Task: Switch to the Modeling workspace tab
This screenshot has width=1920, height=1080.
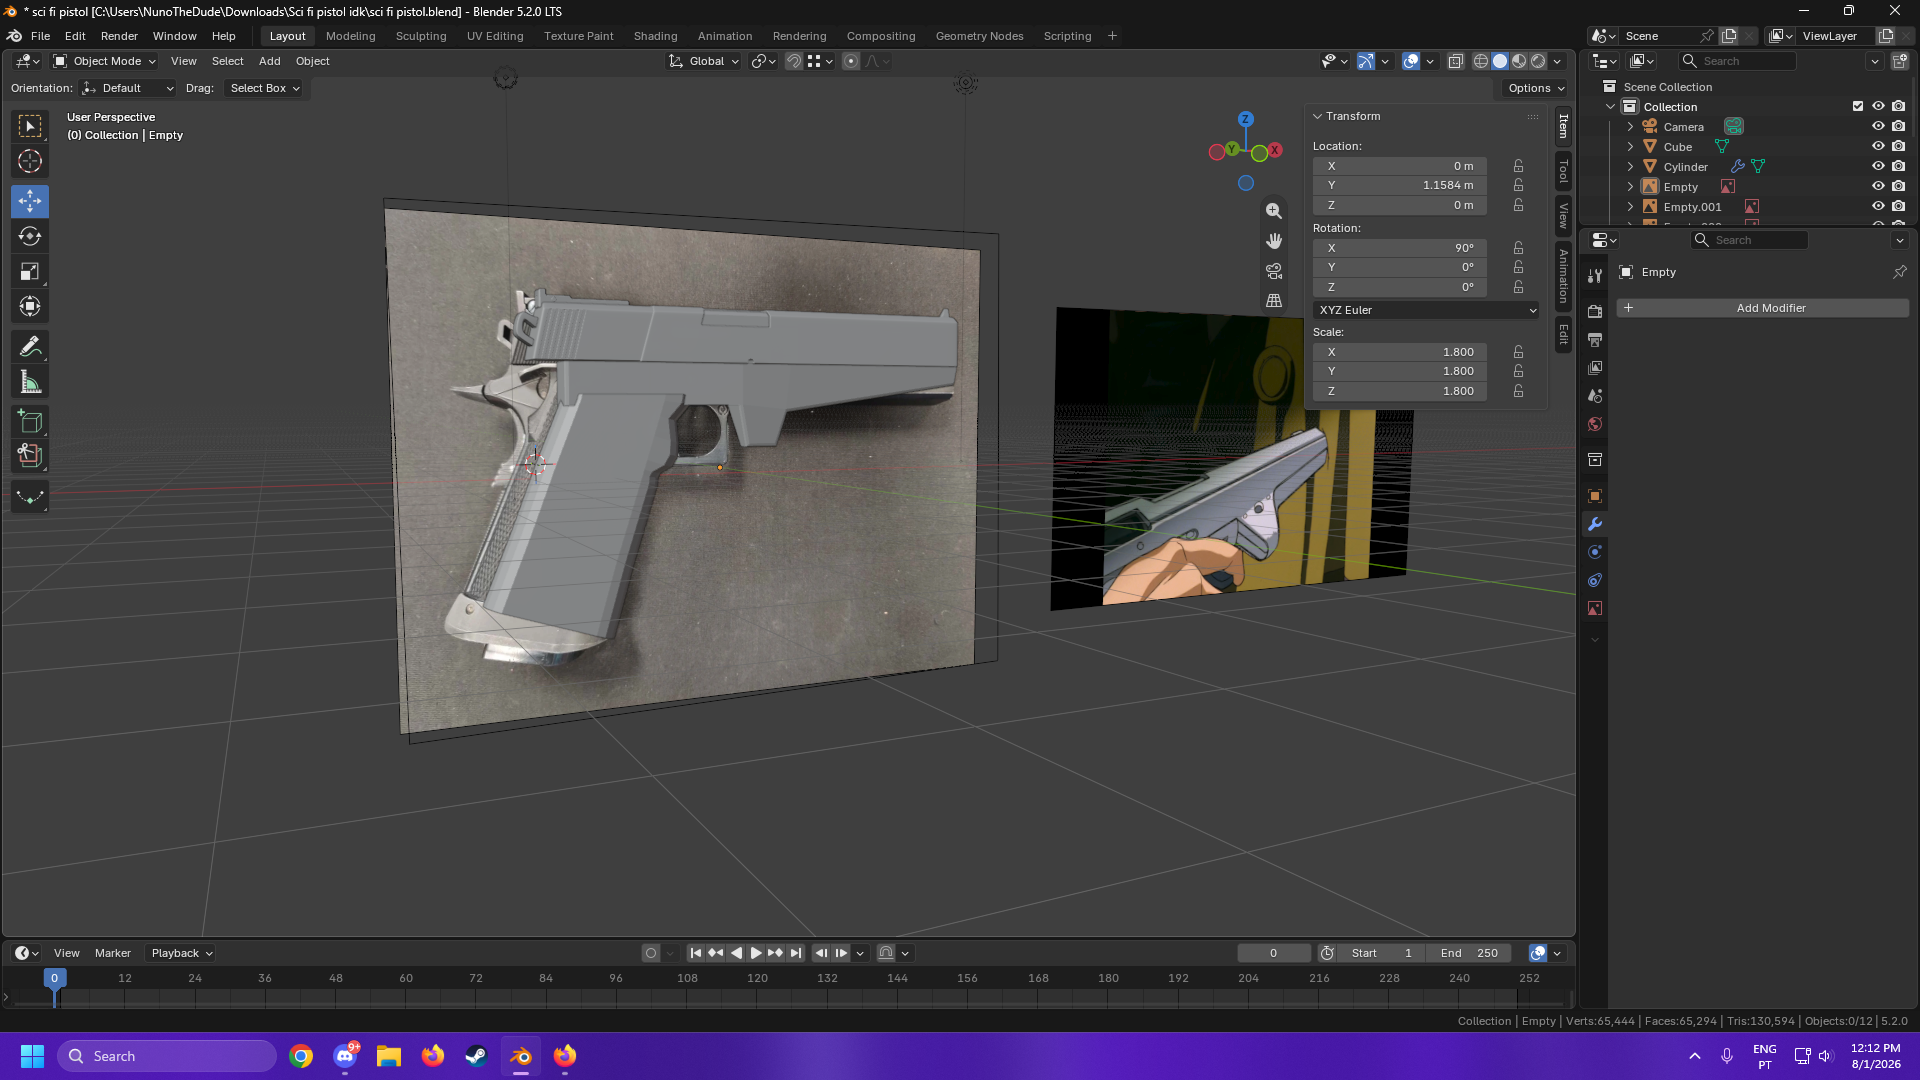Action: pyautogui.click(x=351, y=36)
